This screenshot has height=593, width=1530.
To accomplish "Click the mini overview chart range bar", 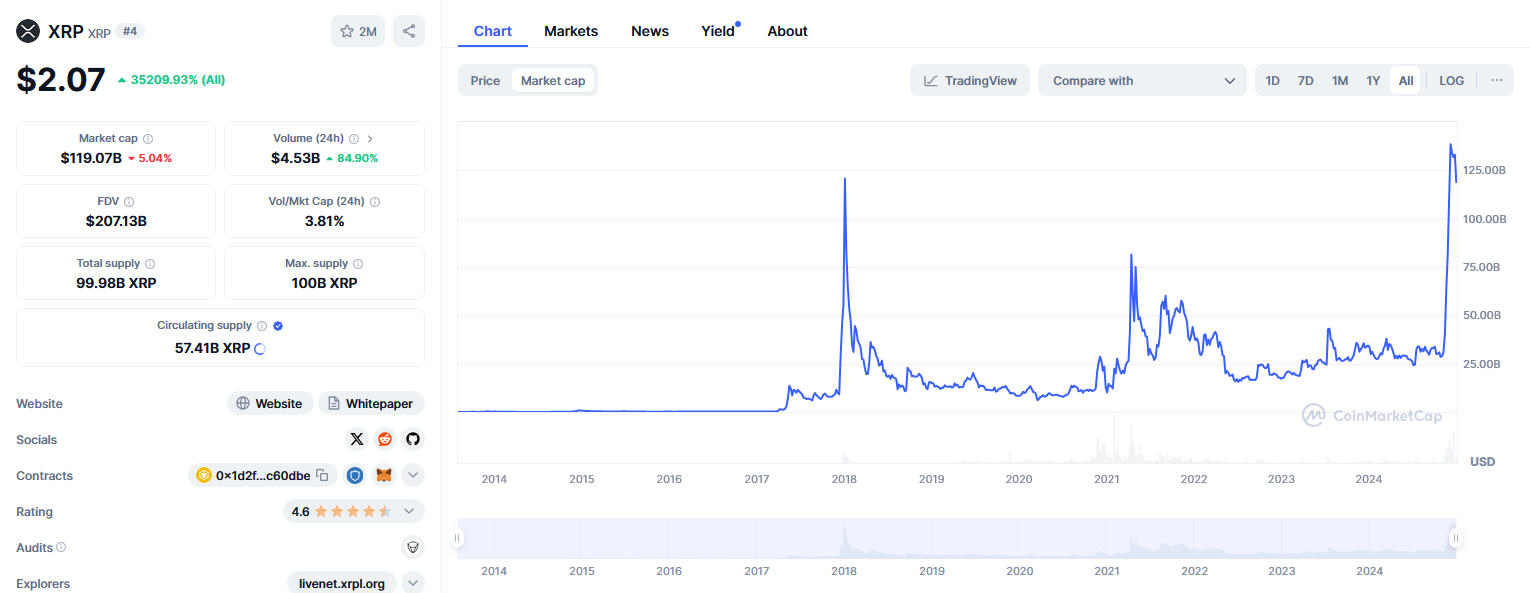I will coord(956,538).
